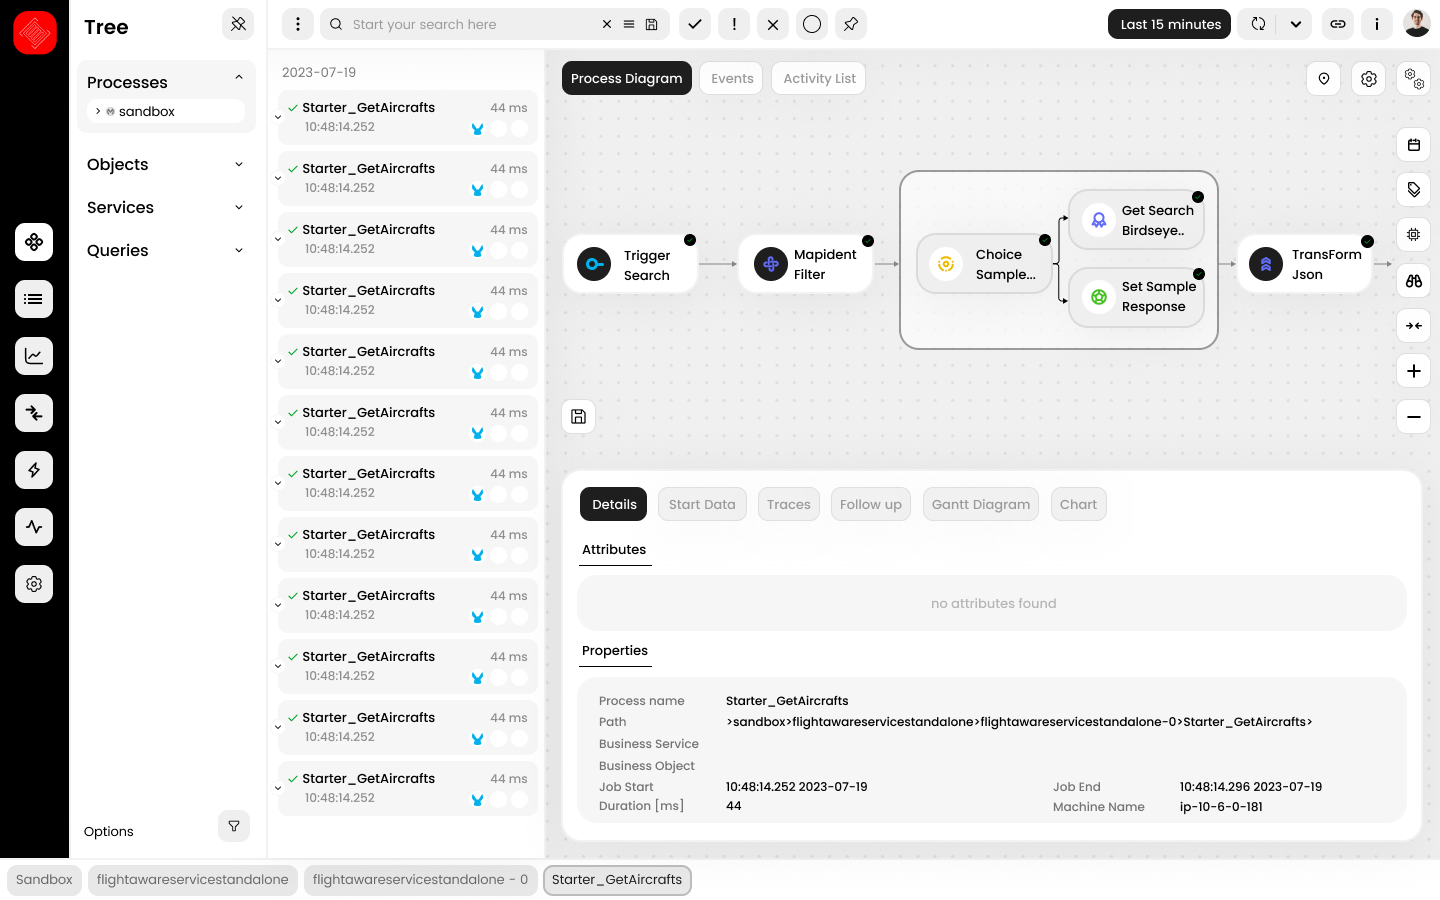Open the Gantt Diagram tab
Viewport: 1440px width, 900px height.
pyautogui.click(x=980, y=505)
